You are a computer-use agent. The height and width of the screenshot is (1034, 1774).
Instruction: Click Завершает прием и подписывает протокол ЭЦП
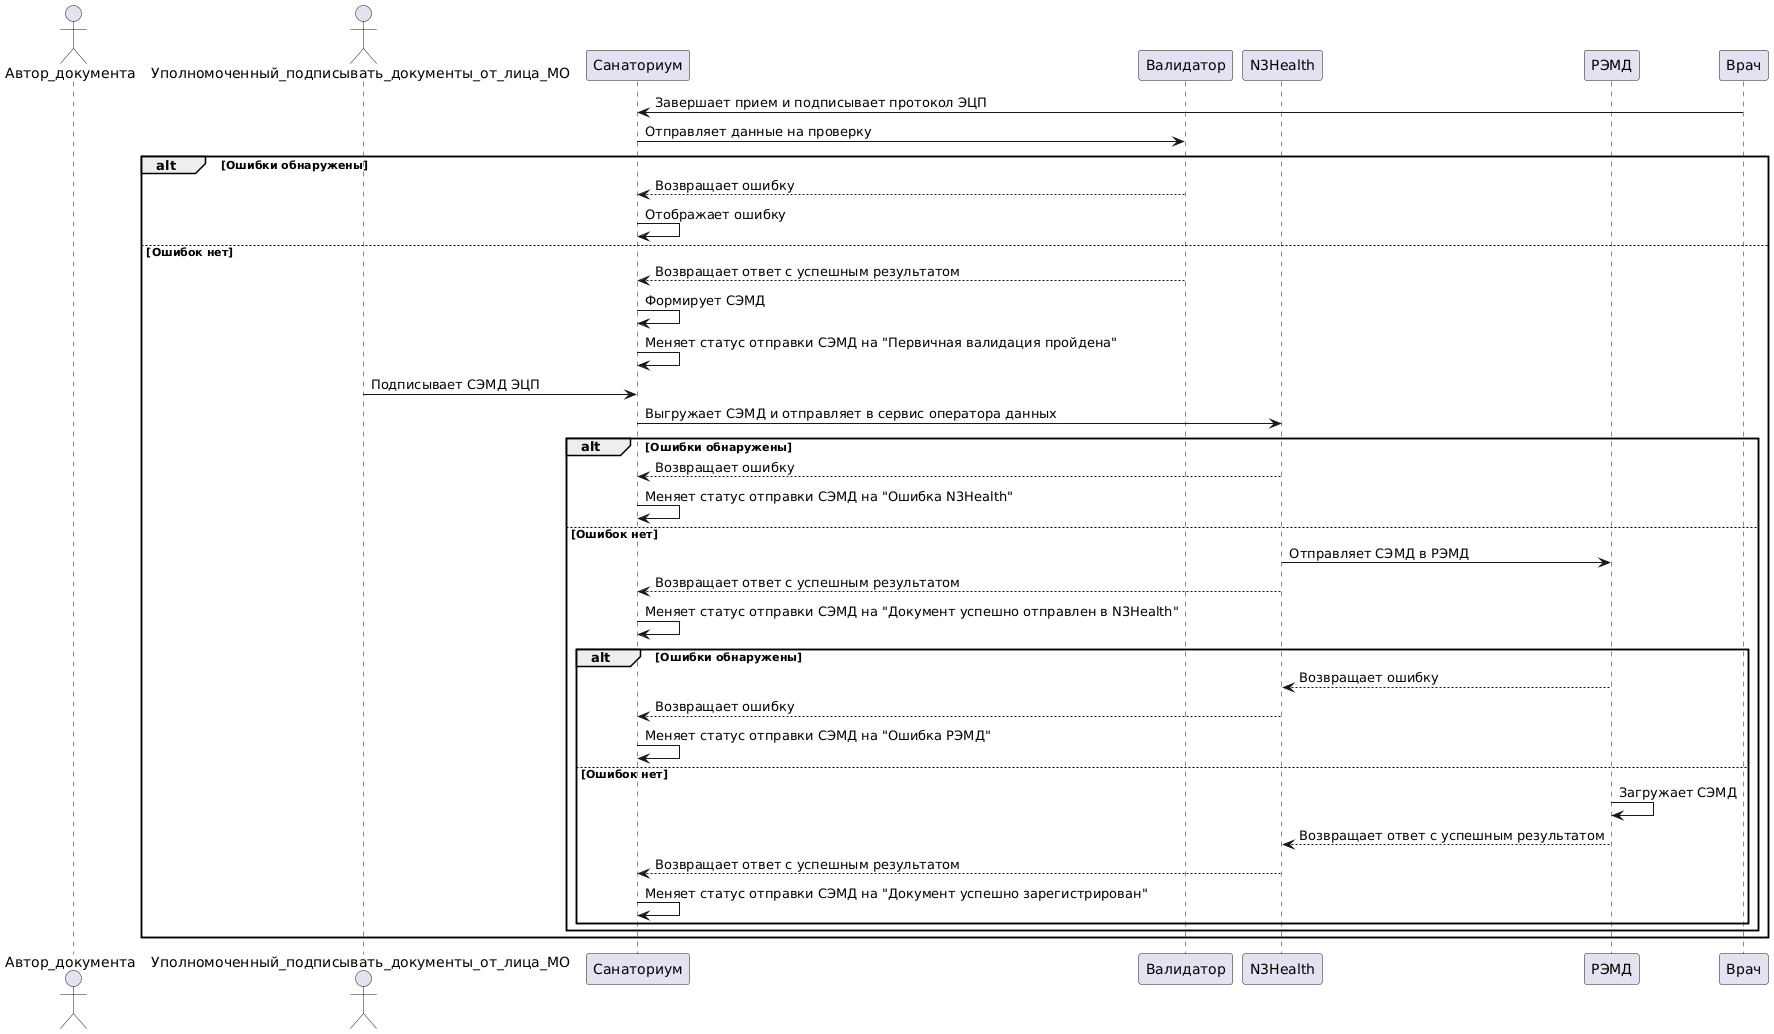point(820,103)
